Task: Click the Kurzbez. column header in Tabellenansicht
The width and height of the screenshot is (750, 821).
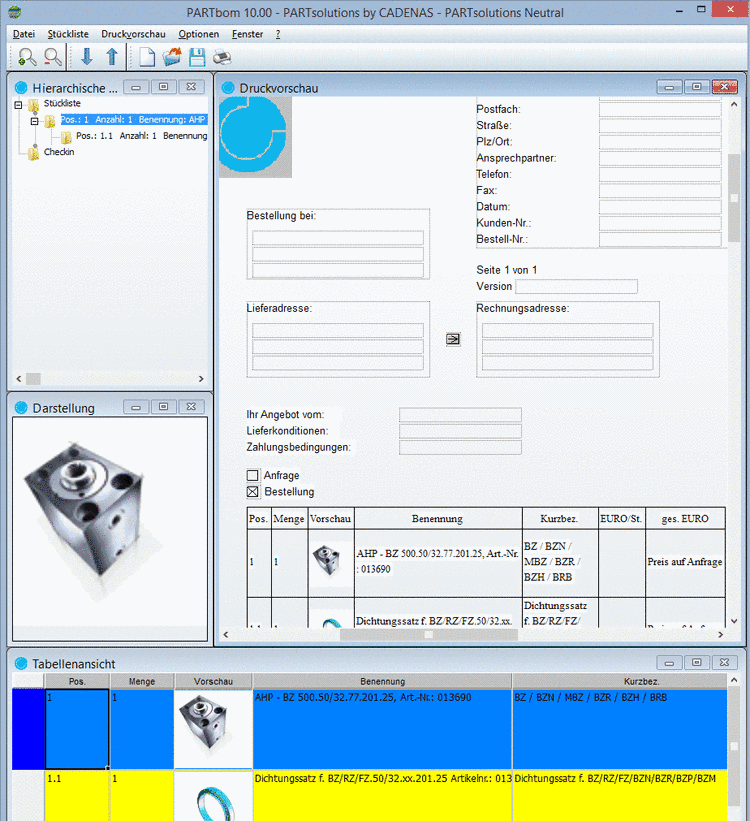Action: (x=620, y=681)
